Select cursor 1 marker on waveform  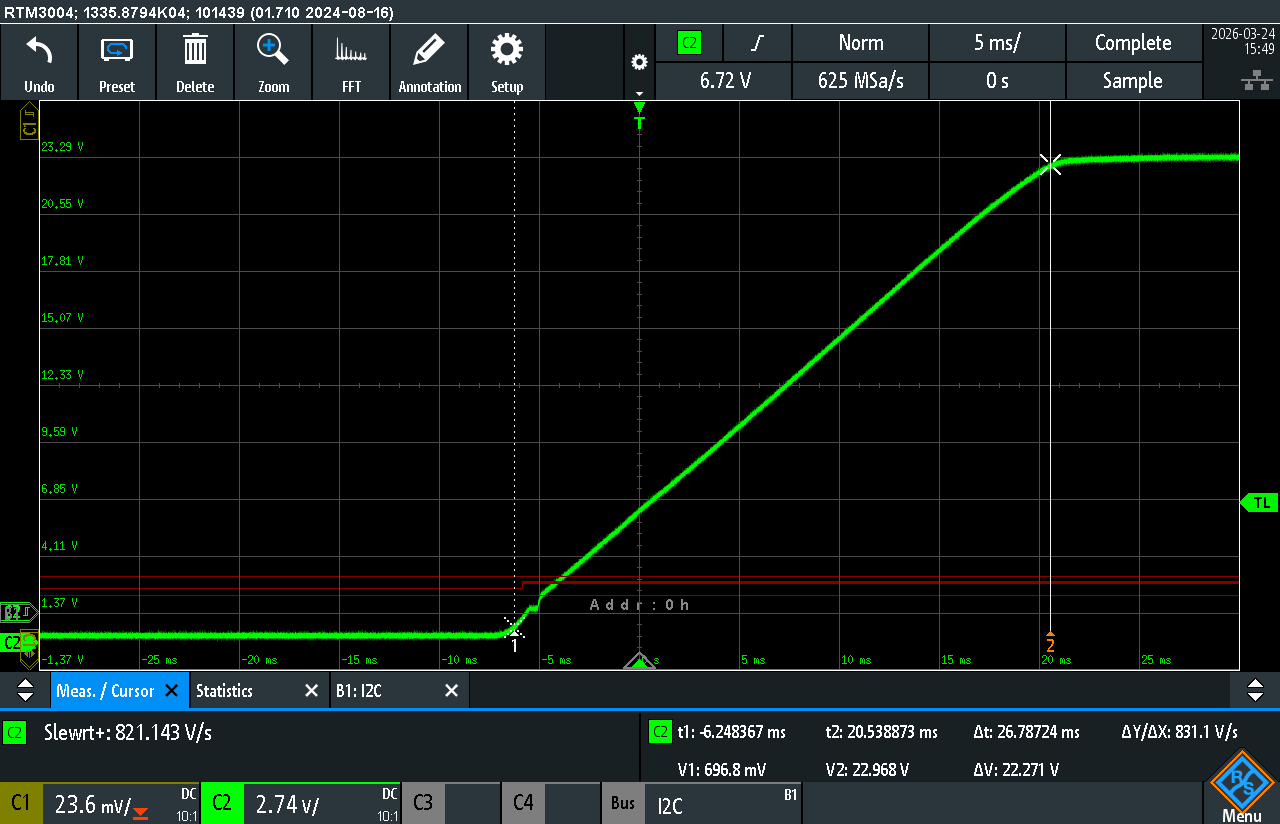pyautogui.click(x=514, y=635)
